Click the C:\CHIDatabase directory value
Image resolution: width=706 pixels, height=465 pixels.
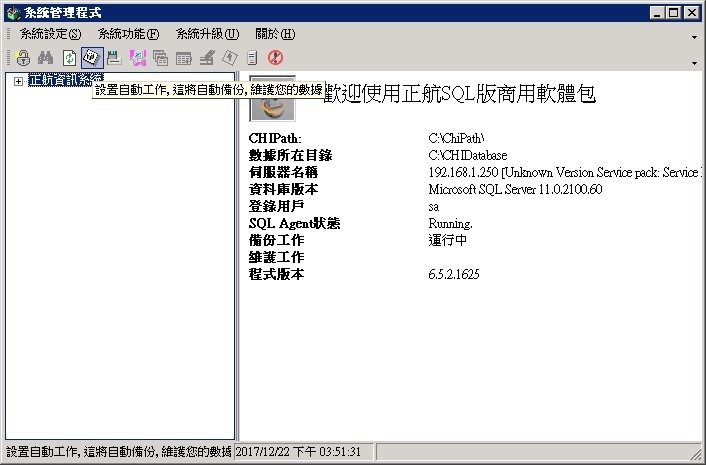click(x=468, y=155)
